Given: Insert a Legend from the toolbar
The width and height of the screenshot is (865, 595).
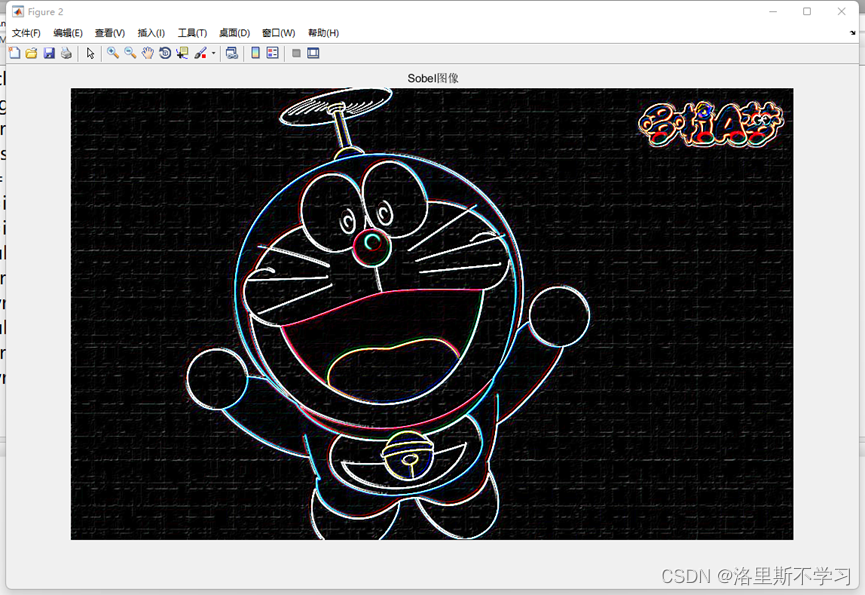Looking at the screenshot, I should [x=273, y=53].
